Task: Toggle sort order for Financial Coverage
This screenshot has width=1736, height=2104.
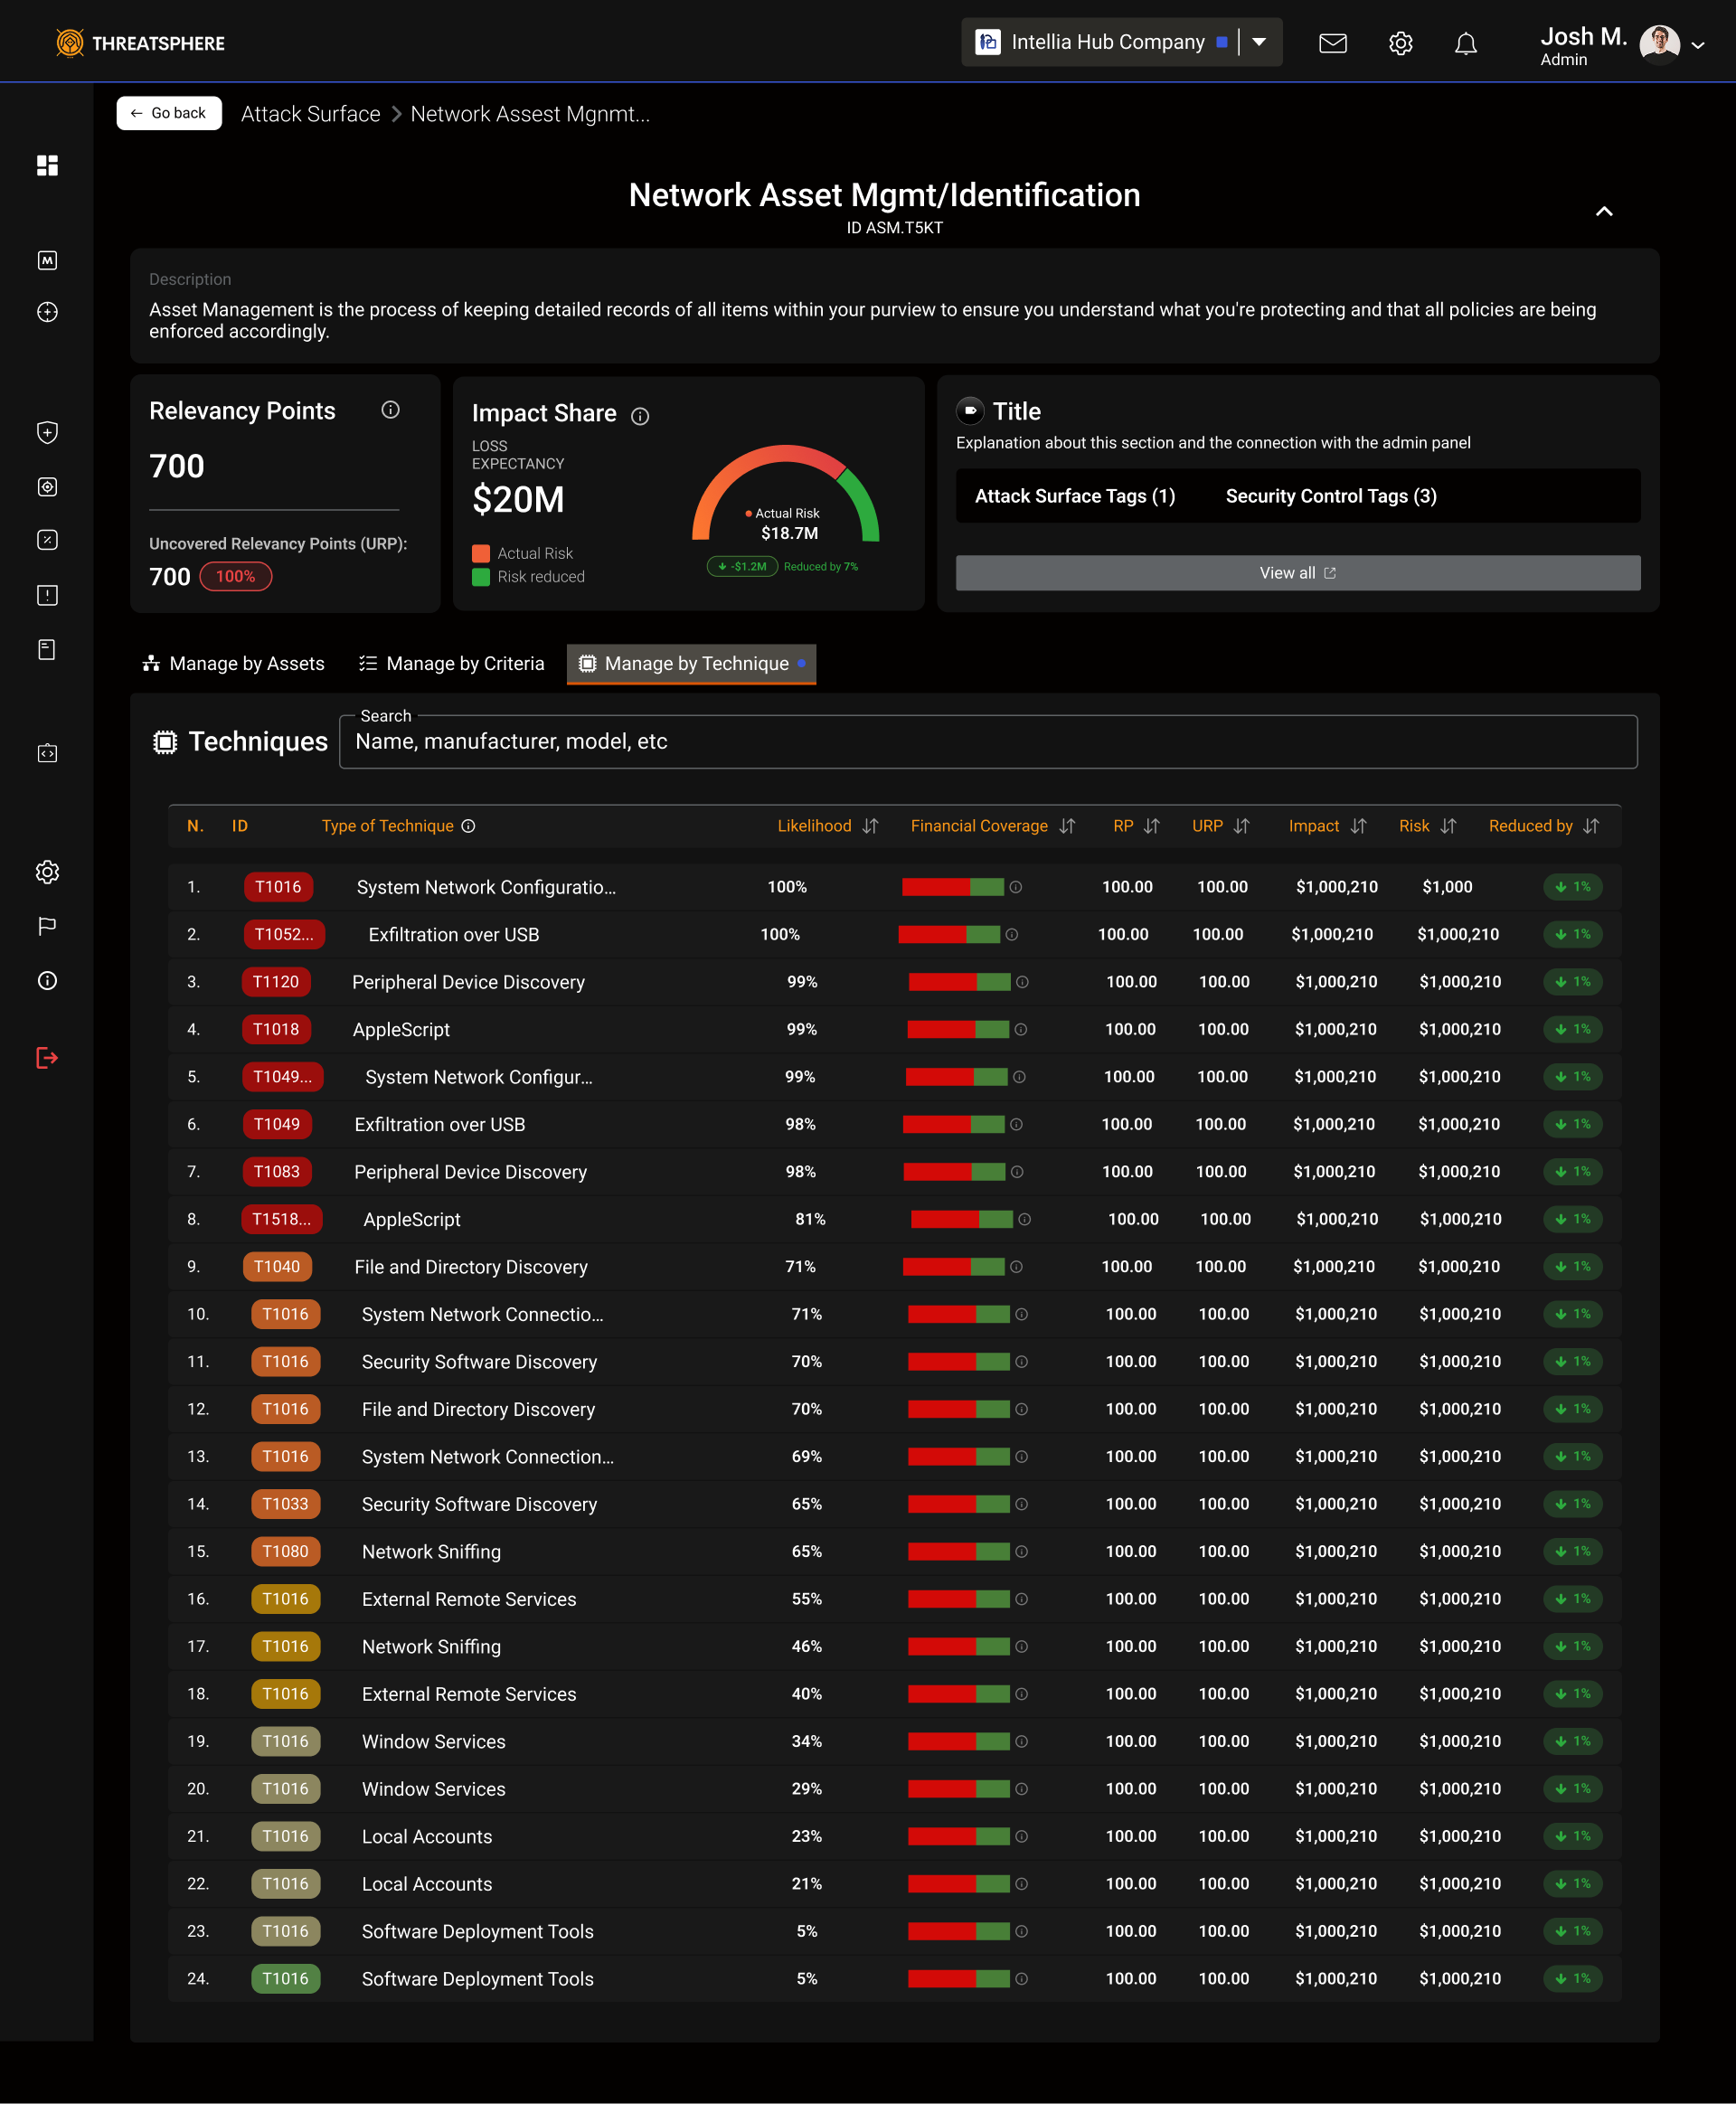Action: (x=1068, y=826)
